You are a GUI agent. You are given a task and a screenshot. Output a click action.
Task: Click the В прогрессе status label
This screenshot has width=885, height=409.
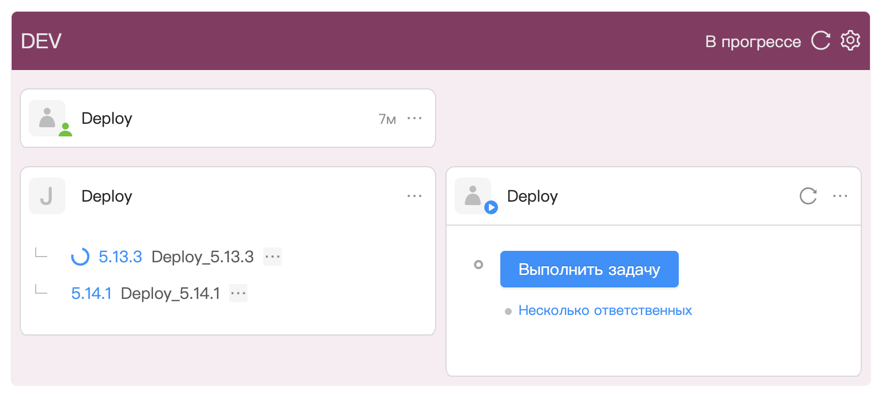click(752, 42)
